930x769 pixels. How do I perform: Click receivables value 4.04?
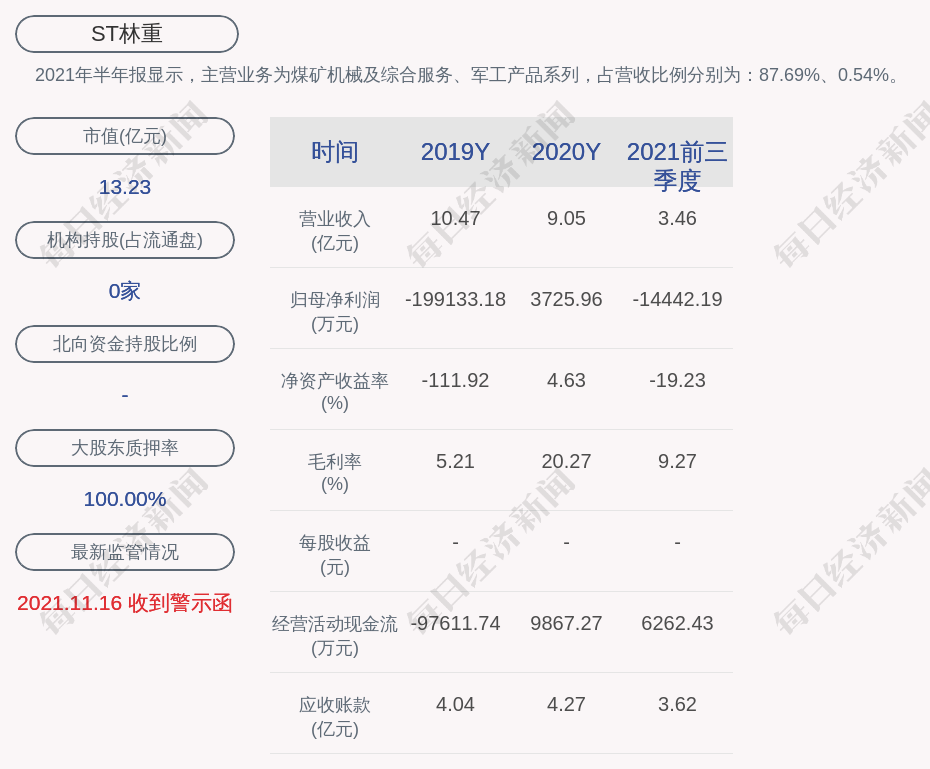pos(455,704)
